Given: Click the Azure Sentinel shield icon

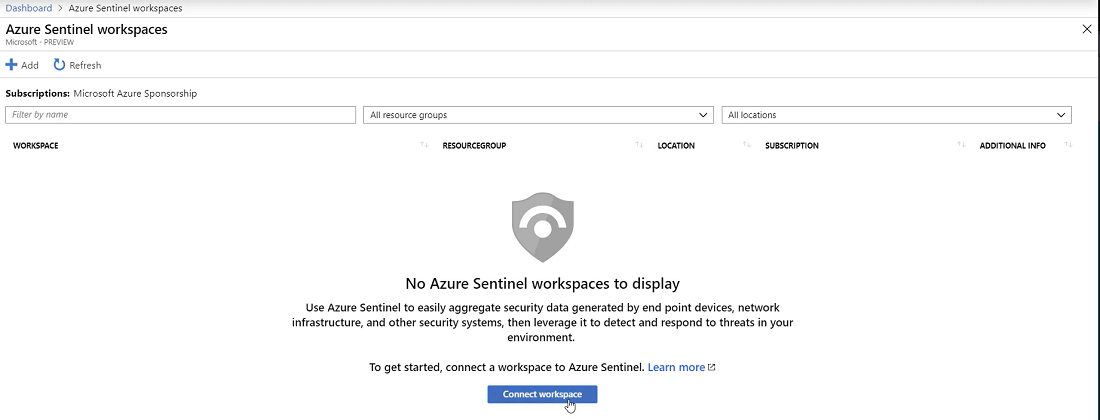Looking at the screenshot, I should point(542,228).
